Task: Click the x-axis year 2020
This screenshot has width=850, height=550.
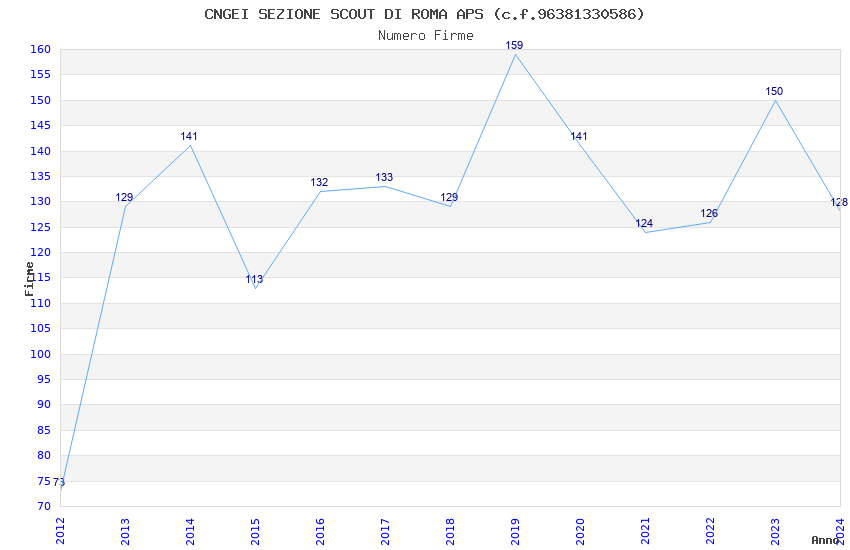Action: (x=580, y=531)
